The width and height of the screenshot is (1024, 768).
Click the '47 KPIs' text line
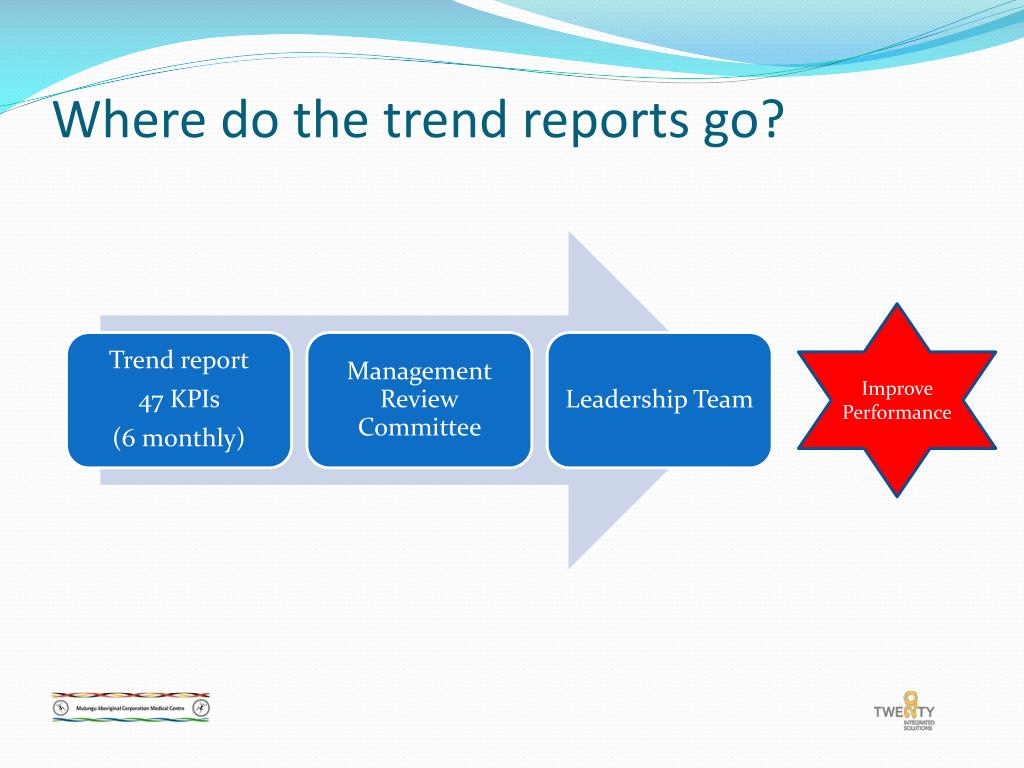point(179,400)
